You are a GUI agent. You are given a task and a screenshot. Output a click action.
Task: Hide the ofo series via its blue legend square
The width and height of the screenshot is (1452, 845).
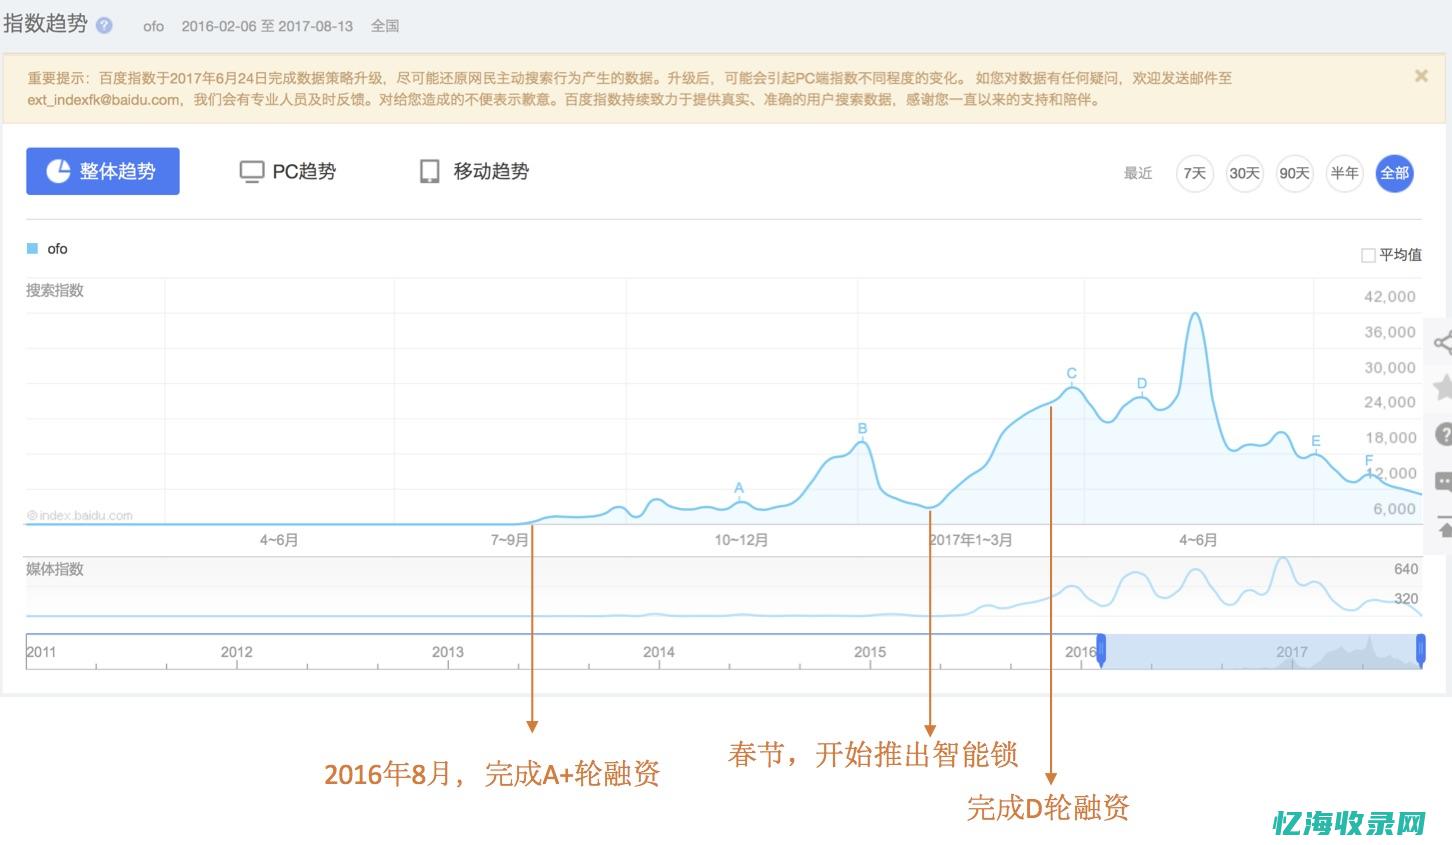(x=33, y=248)
